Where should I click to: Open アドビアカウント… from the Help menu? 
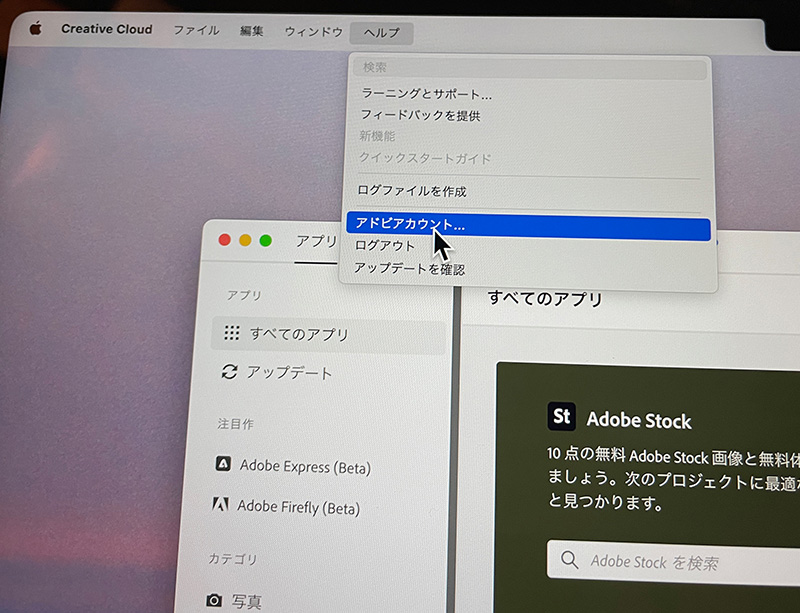click(x=528, y=228)
